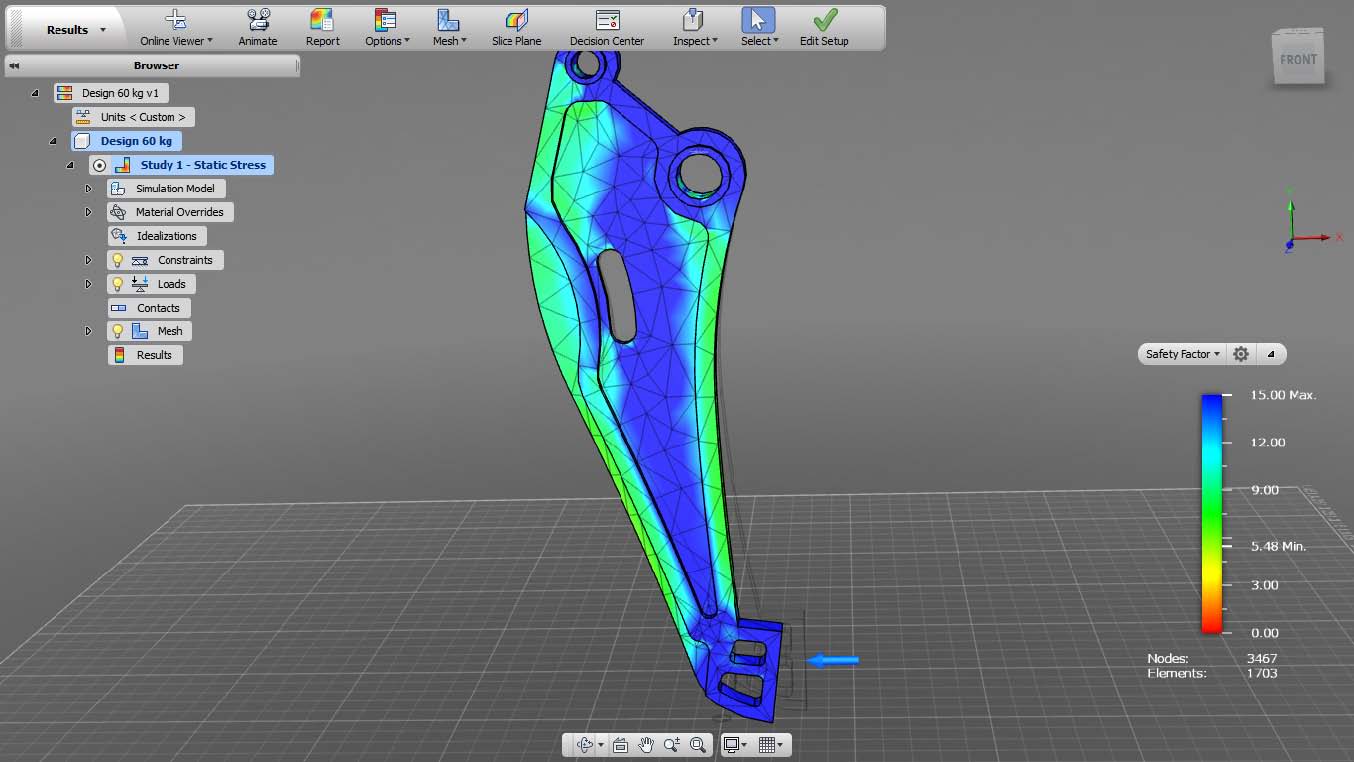Select the Study 1 - Static Stress row

tap(182, 165)
